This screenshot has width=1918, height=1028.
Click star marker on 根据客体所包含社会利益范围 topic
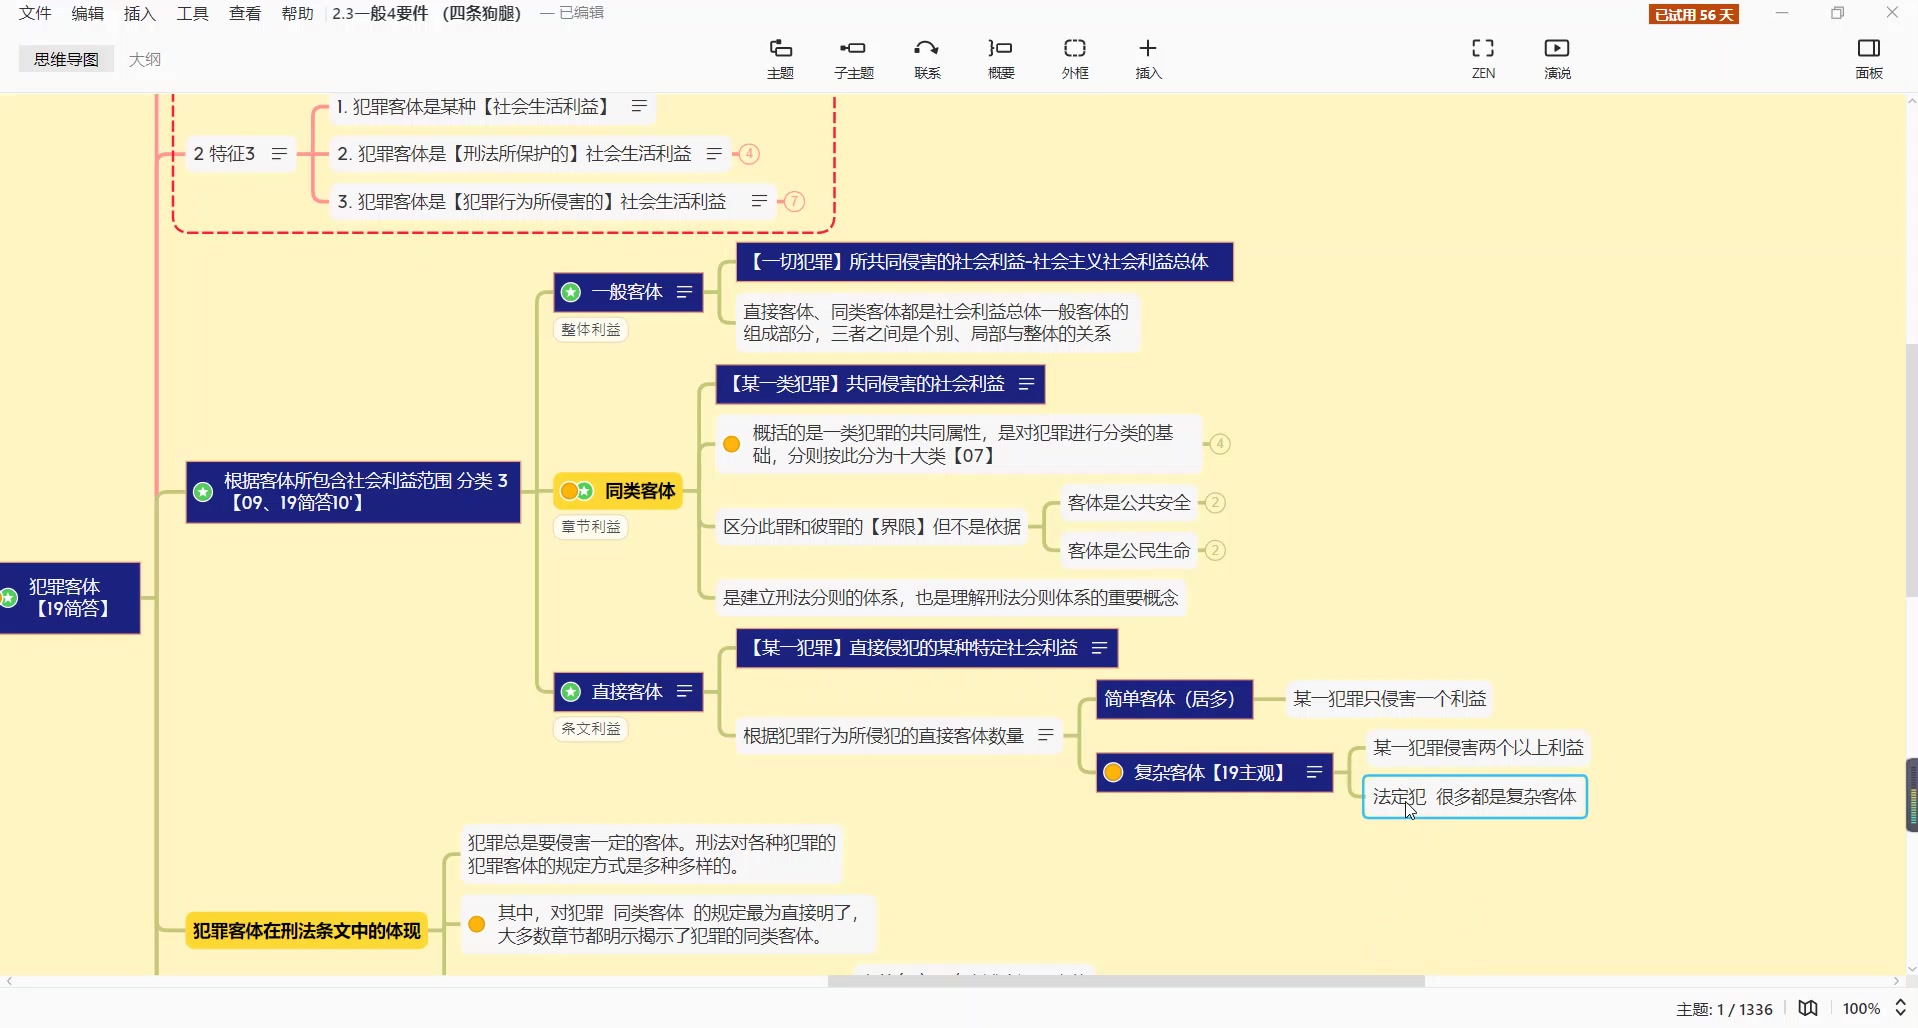(x=203, y=492)
